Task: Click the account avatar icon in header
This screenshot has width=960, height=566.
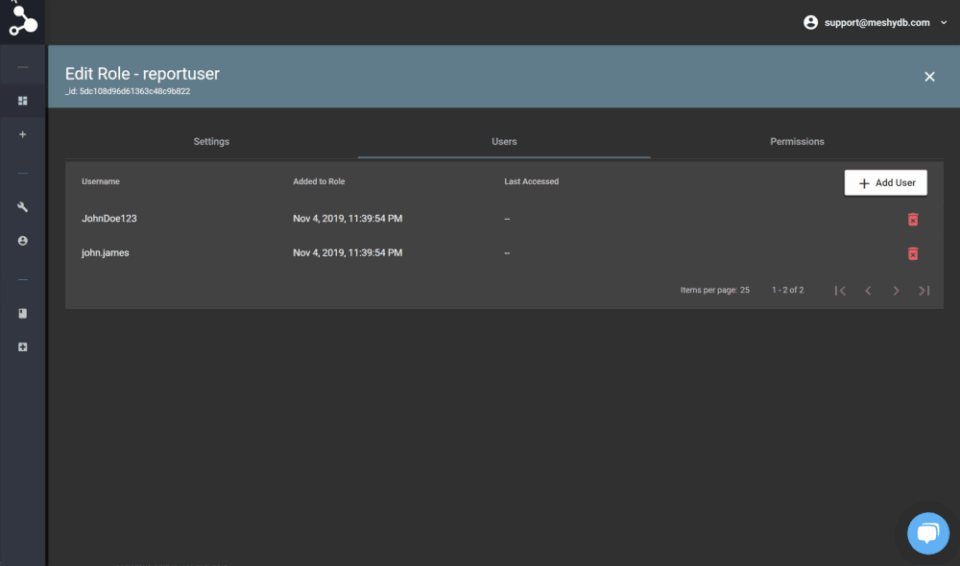Action: coord(811,23)
